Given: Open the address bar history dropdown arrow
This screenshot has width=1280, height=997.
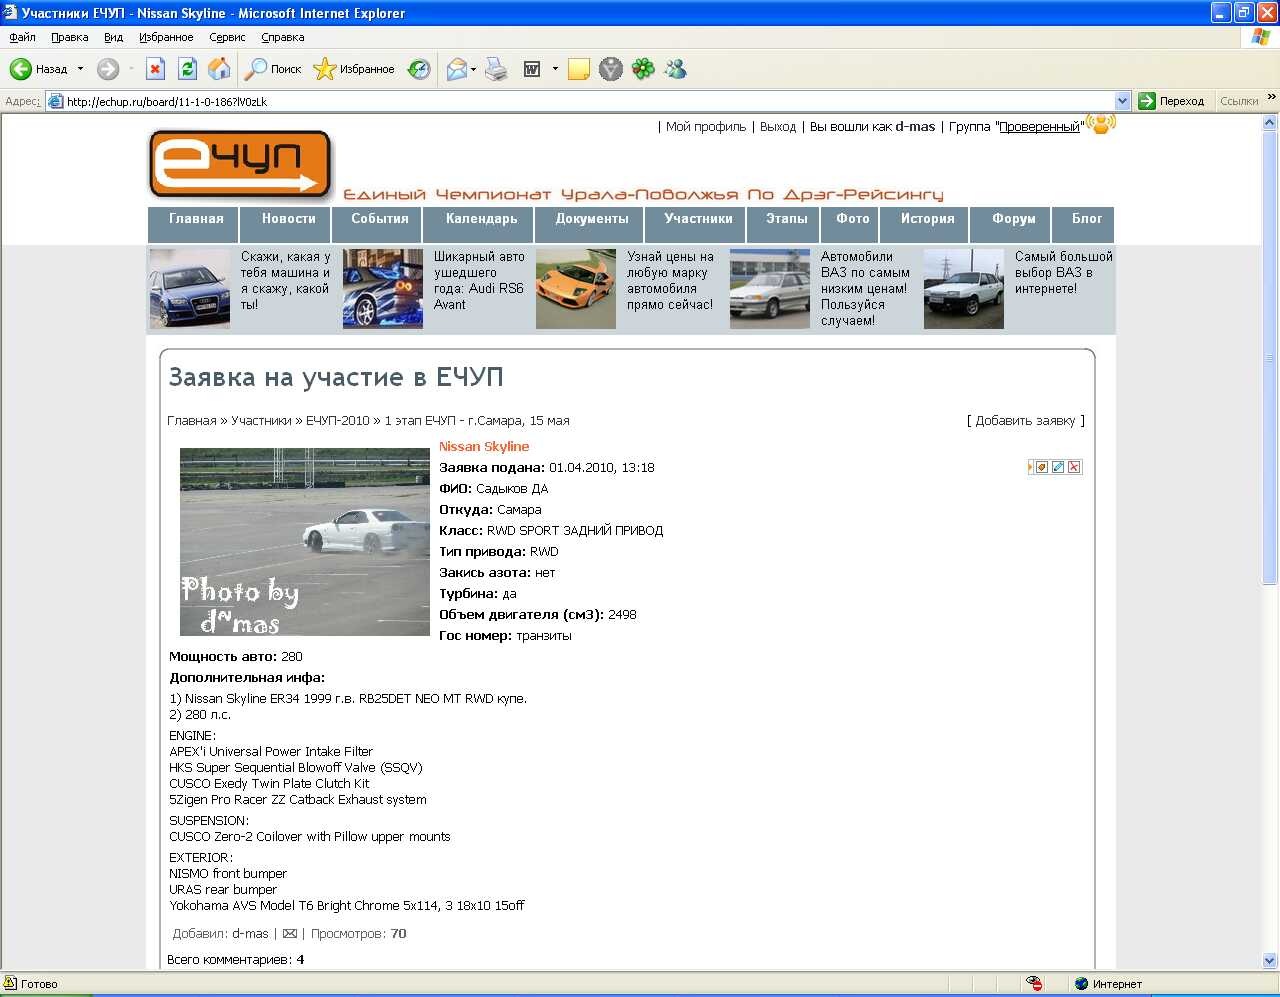Looking at the screenshot, I should tap(1122, 100).
